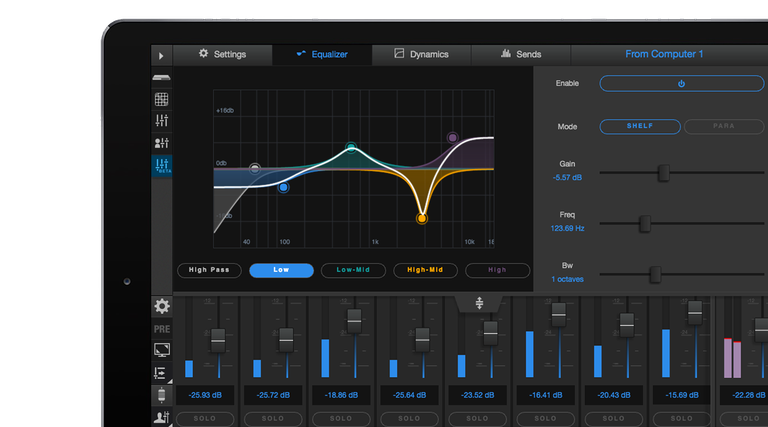Image resolution: width=768 pixels, height=427 pixels.
Task: Open the mixer faders icon in sidebar
Action: click(x=161, y=121)
